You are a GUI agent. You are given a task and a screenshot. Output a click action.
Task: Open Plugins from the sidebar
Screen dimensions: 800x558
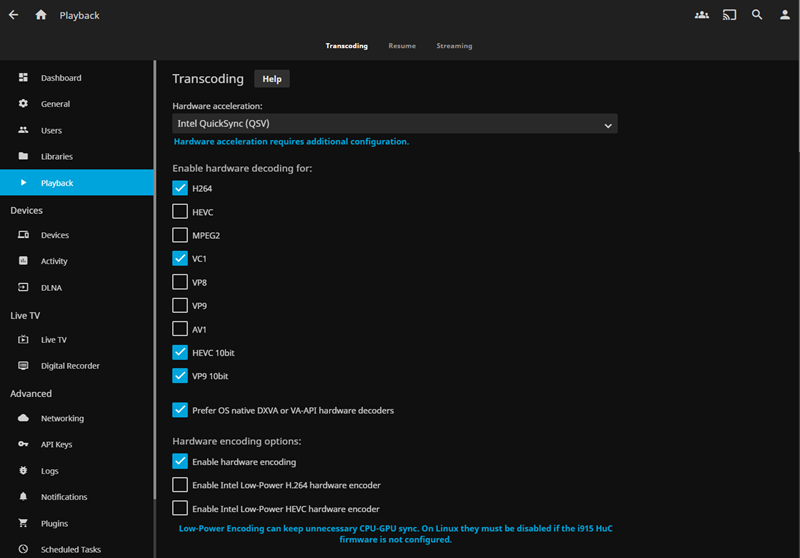click(x=56, y=523)
